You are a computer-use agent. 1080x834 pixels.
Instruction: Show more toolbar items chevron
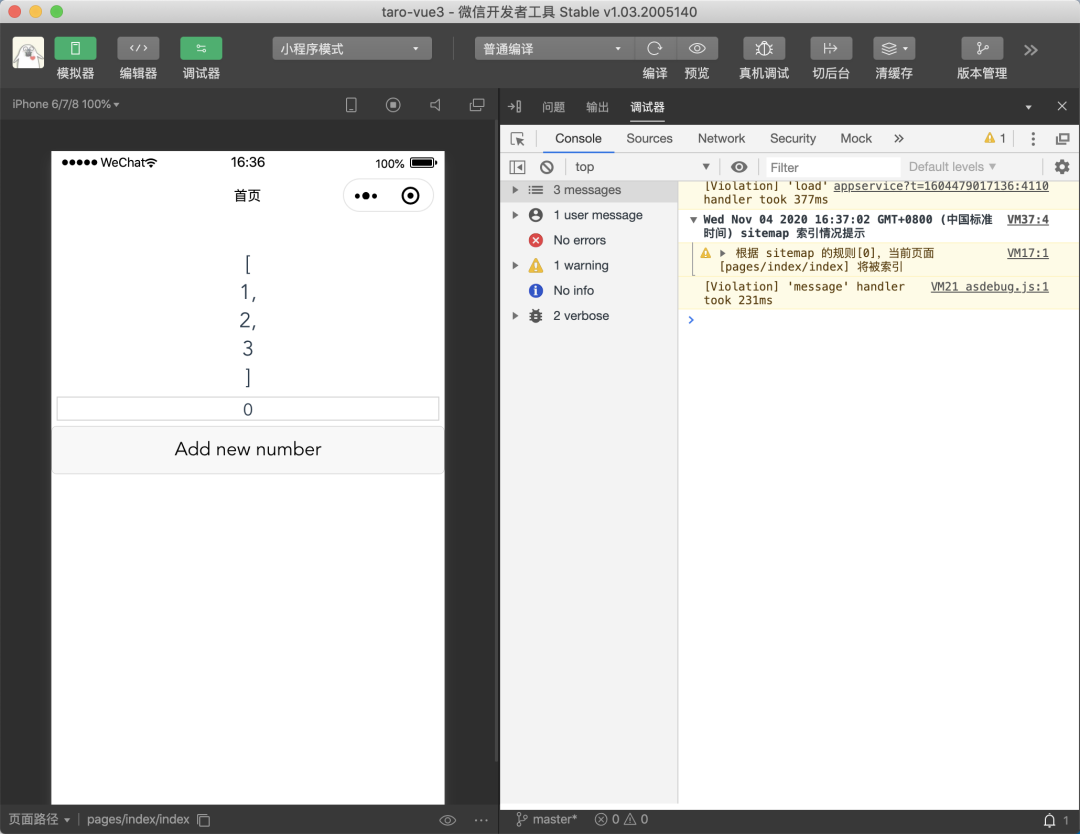(1030, 50)
